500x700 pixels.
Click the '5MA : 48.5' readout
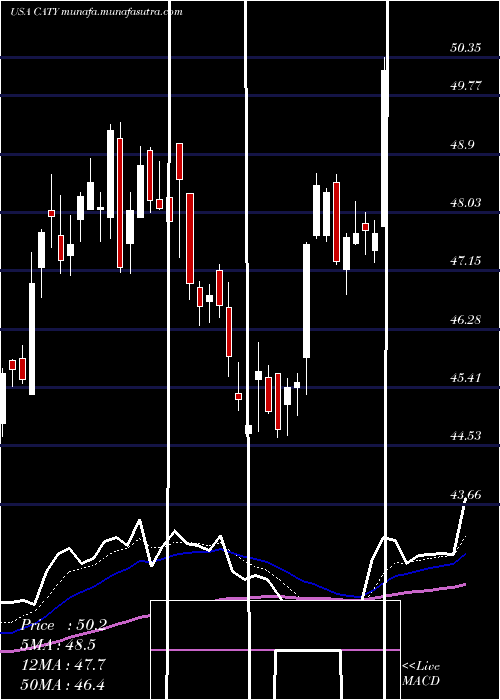click(x=58, y=645)
